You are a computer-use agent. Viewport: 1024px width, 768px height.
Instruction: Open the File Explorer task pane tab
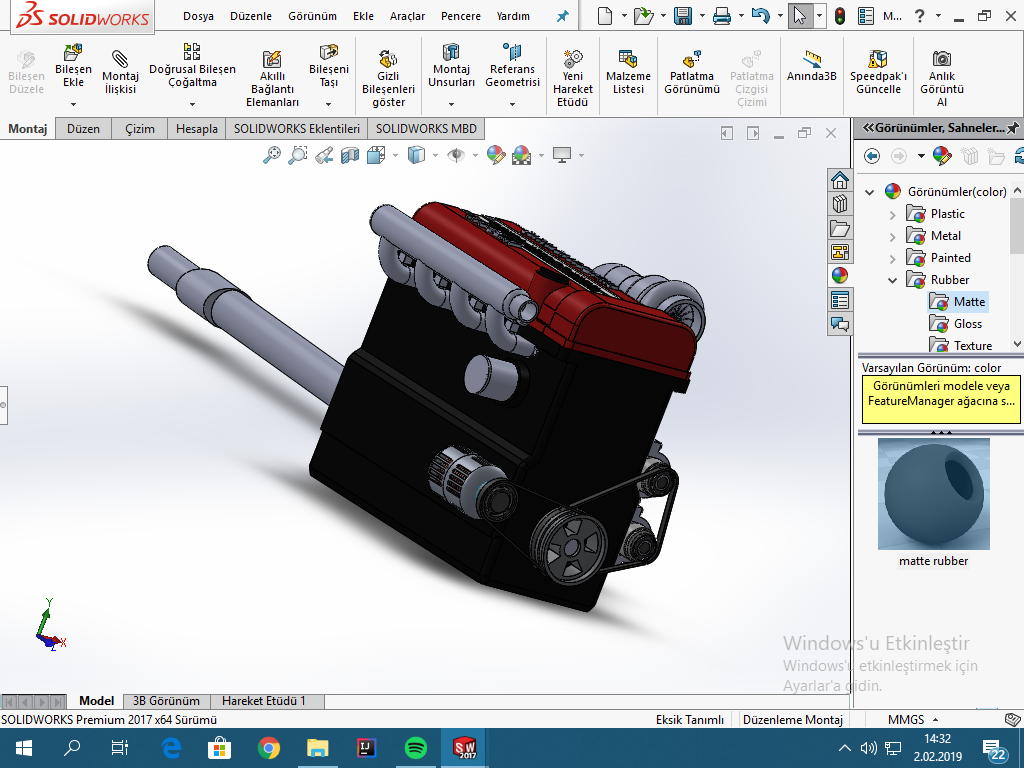pyautogui.click(x=840, y=228)
